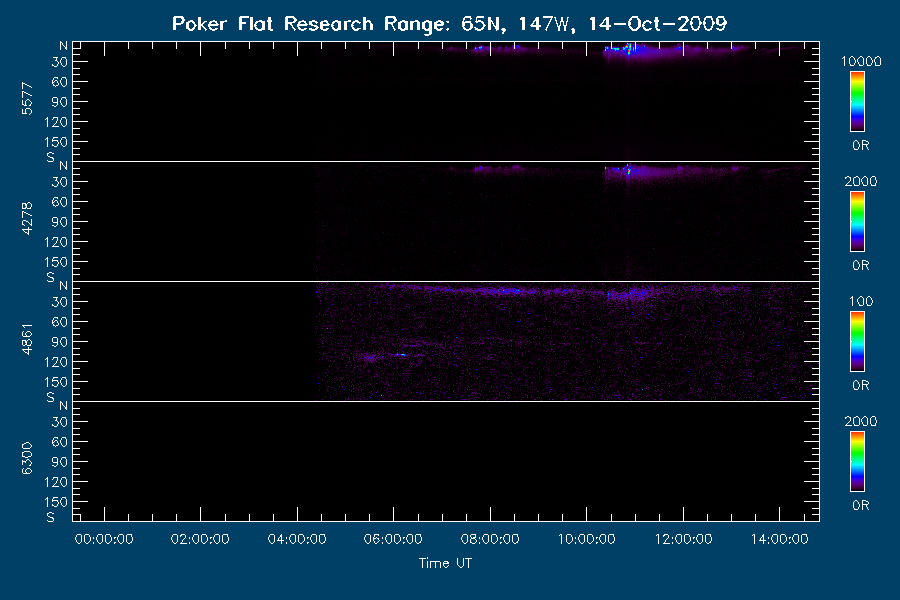Select the 4861 panel rainbow color bar

(857, 342)
